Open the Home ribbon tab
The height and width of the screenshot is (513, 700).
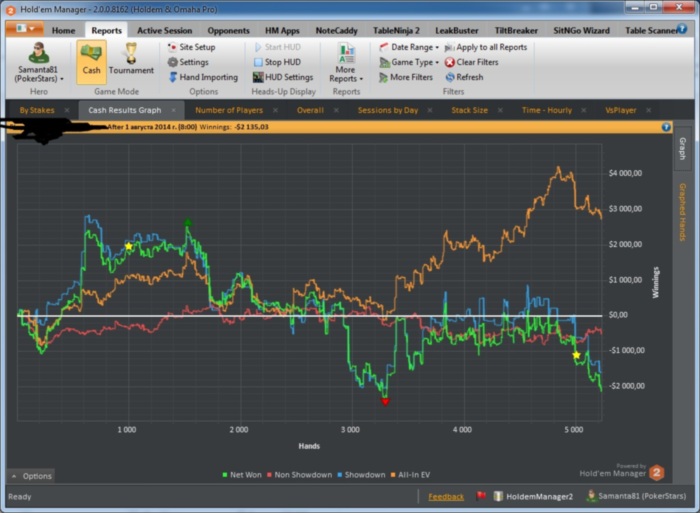[63, 30]
